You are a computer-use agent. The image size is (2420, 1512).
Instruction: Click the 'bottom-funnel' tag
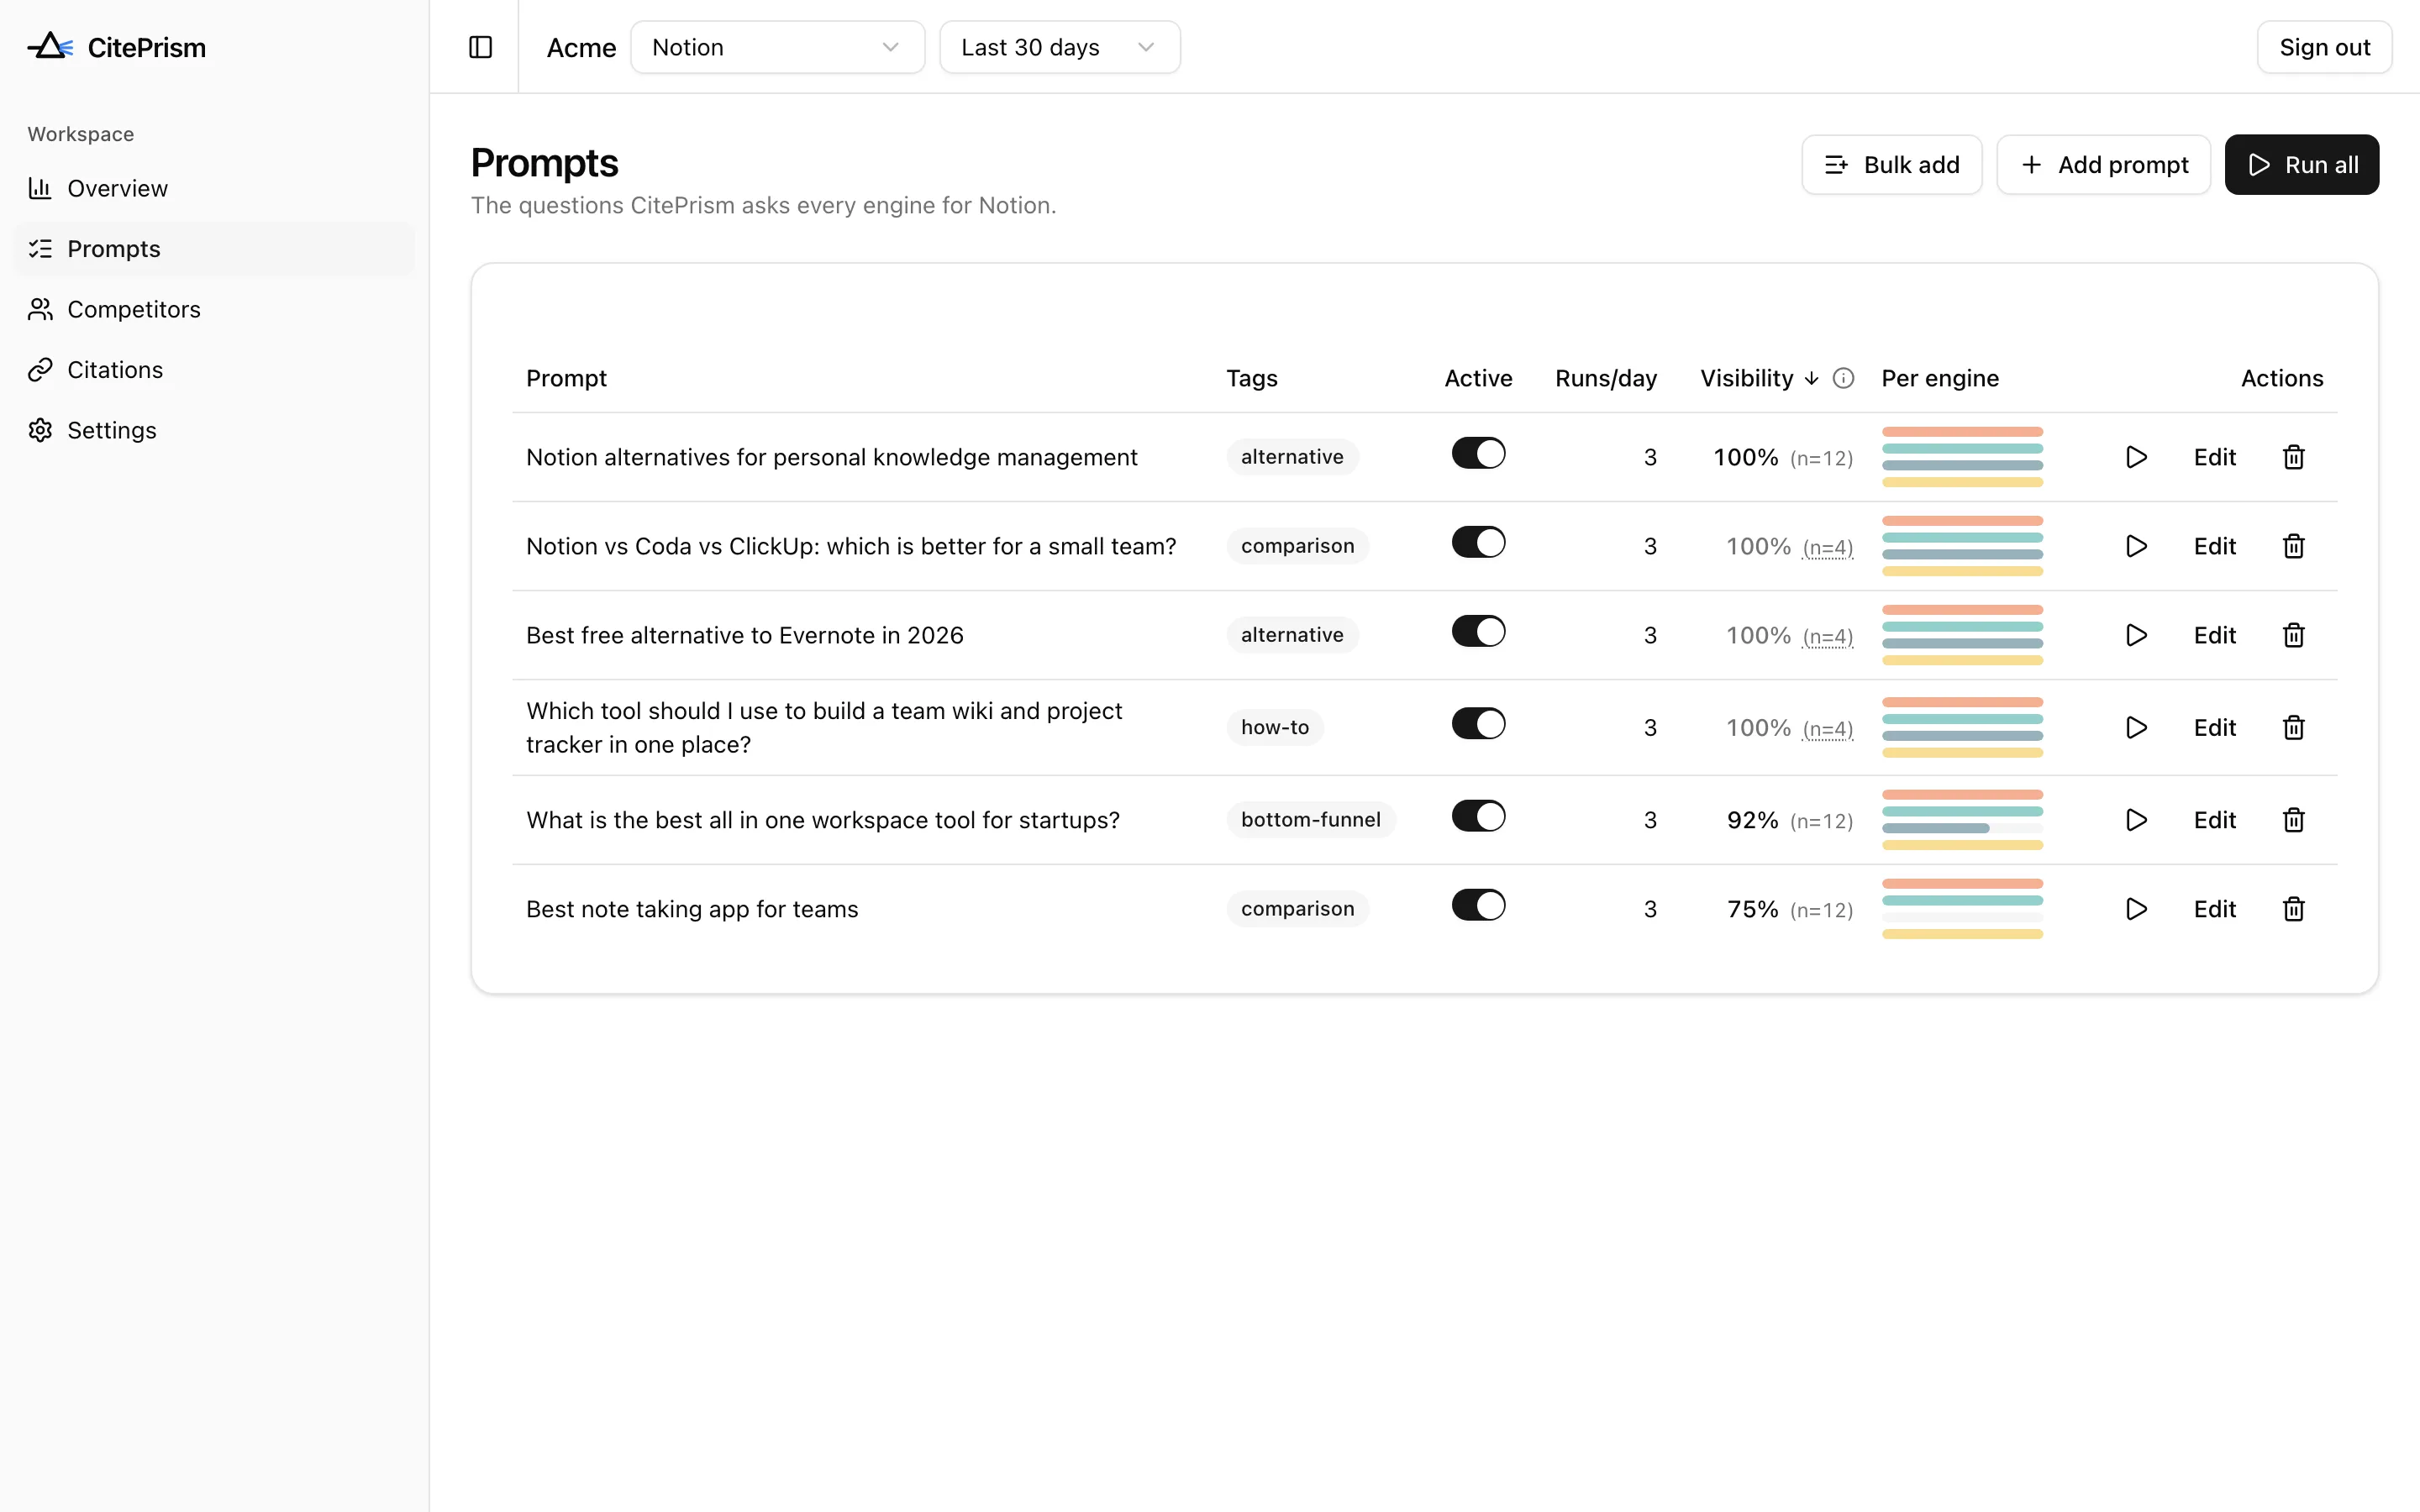click(1310, 820)
